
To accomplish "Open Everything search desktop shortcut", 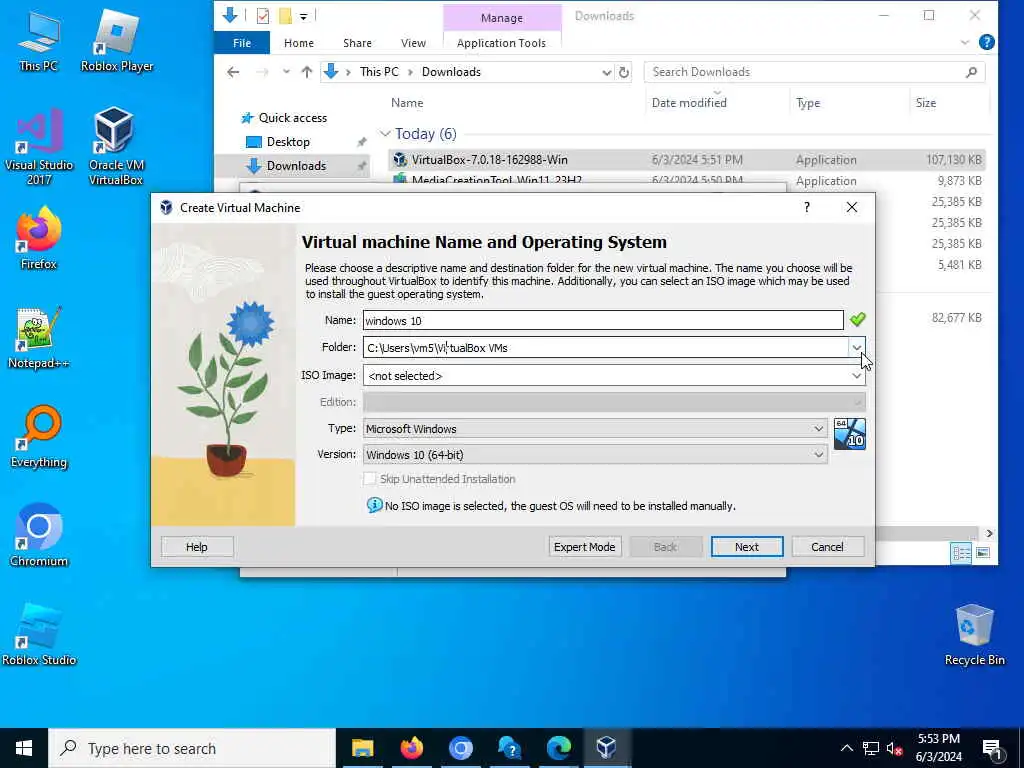I will click(x=39, y=437).
